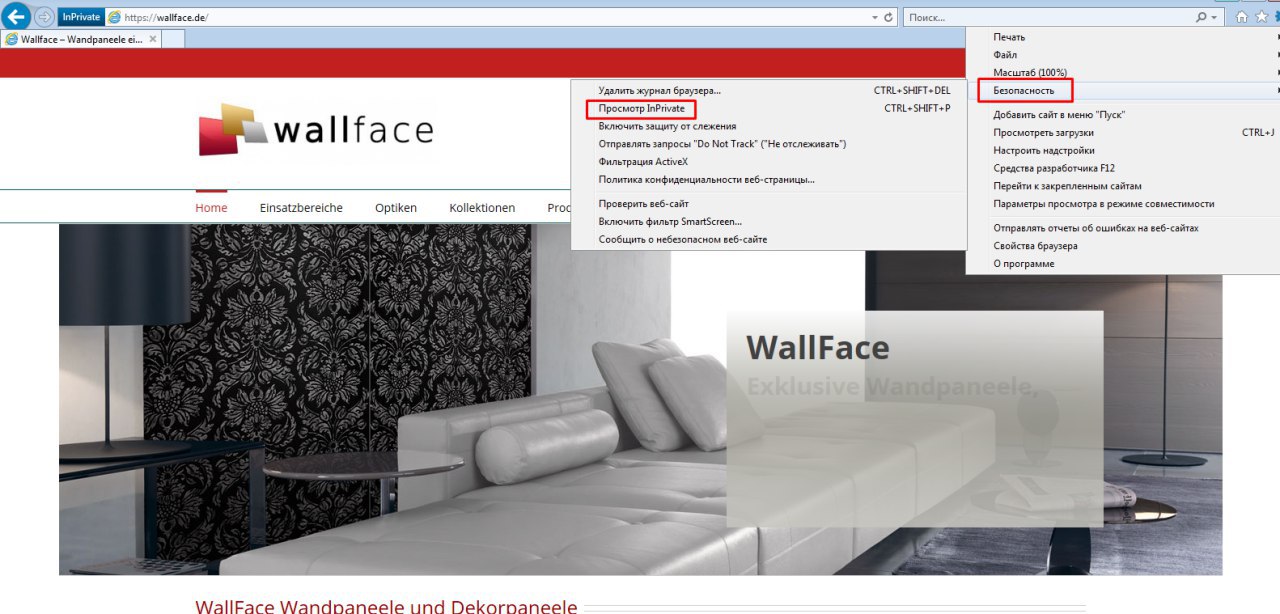The width and height of the screenshot is (1280, 614).
Task: Click the Поиск search input field
Action: click(1047, 17)
